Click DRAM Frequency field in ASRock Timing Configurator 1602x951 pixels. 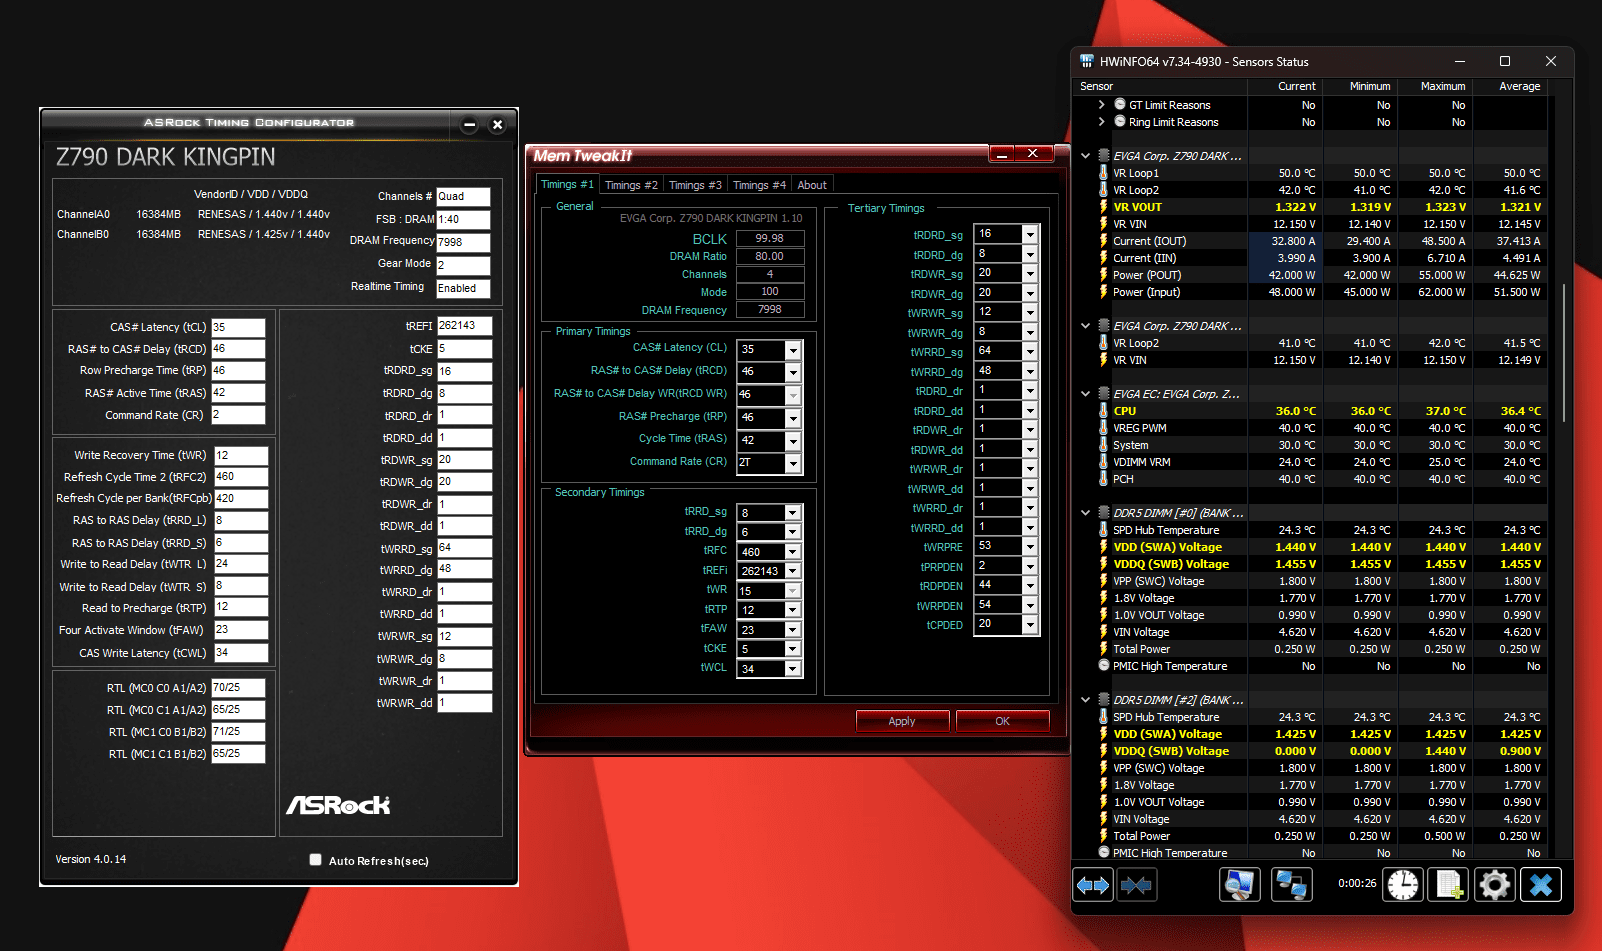point(463,242)
